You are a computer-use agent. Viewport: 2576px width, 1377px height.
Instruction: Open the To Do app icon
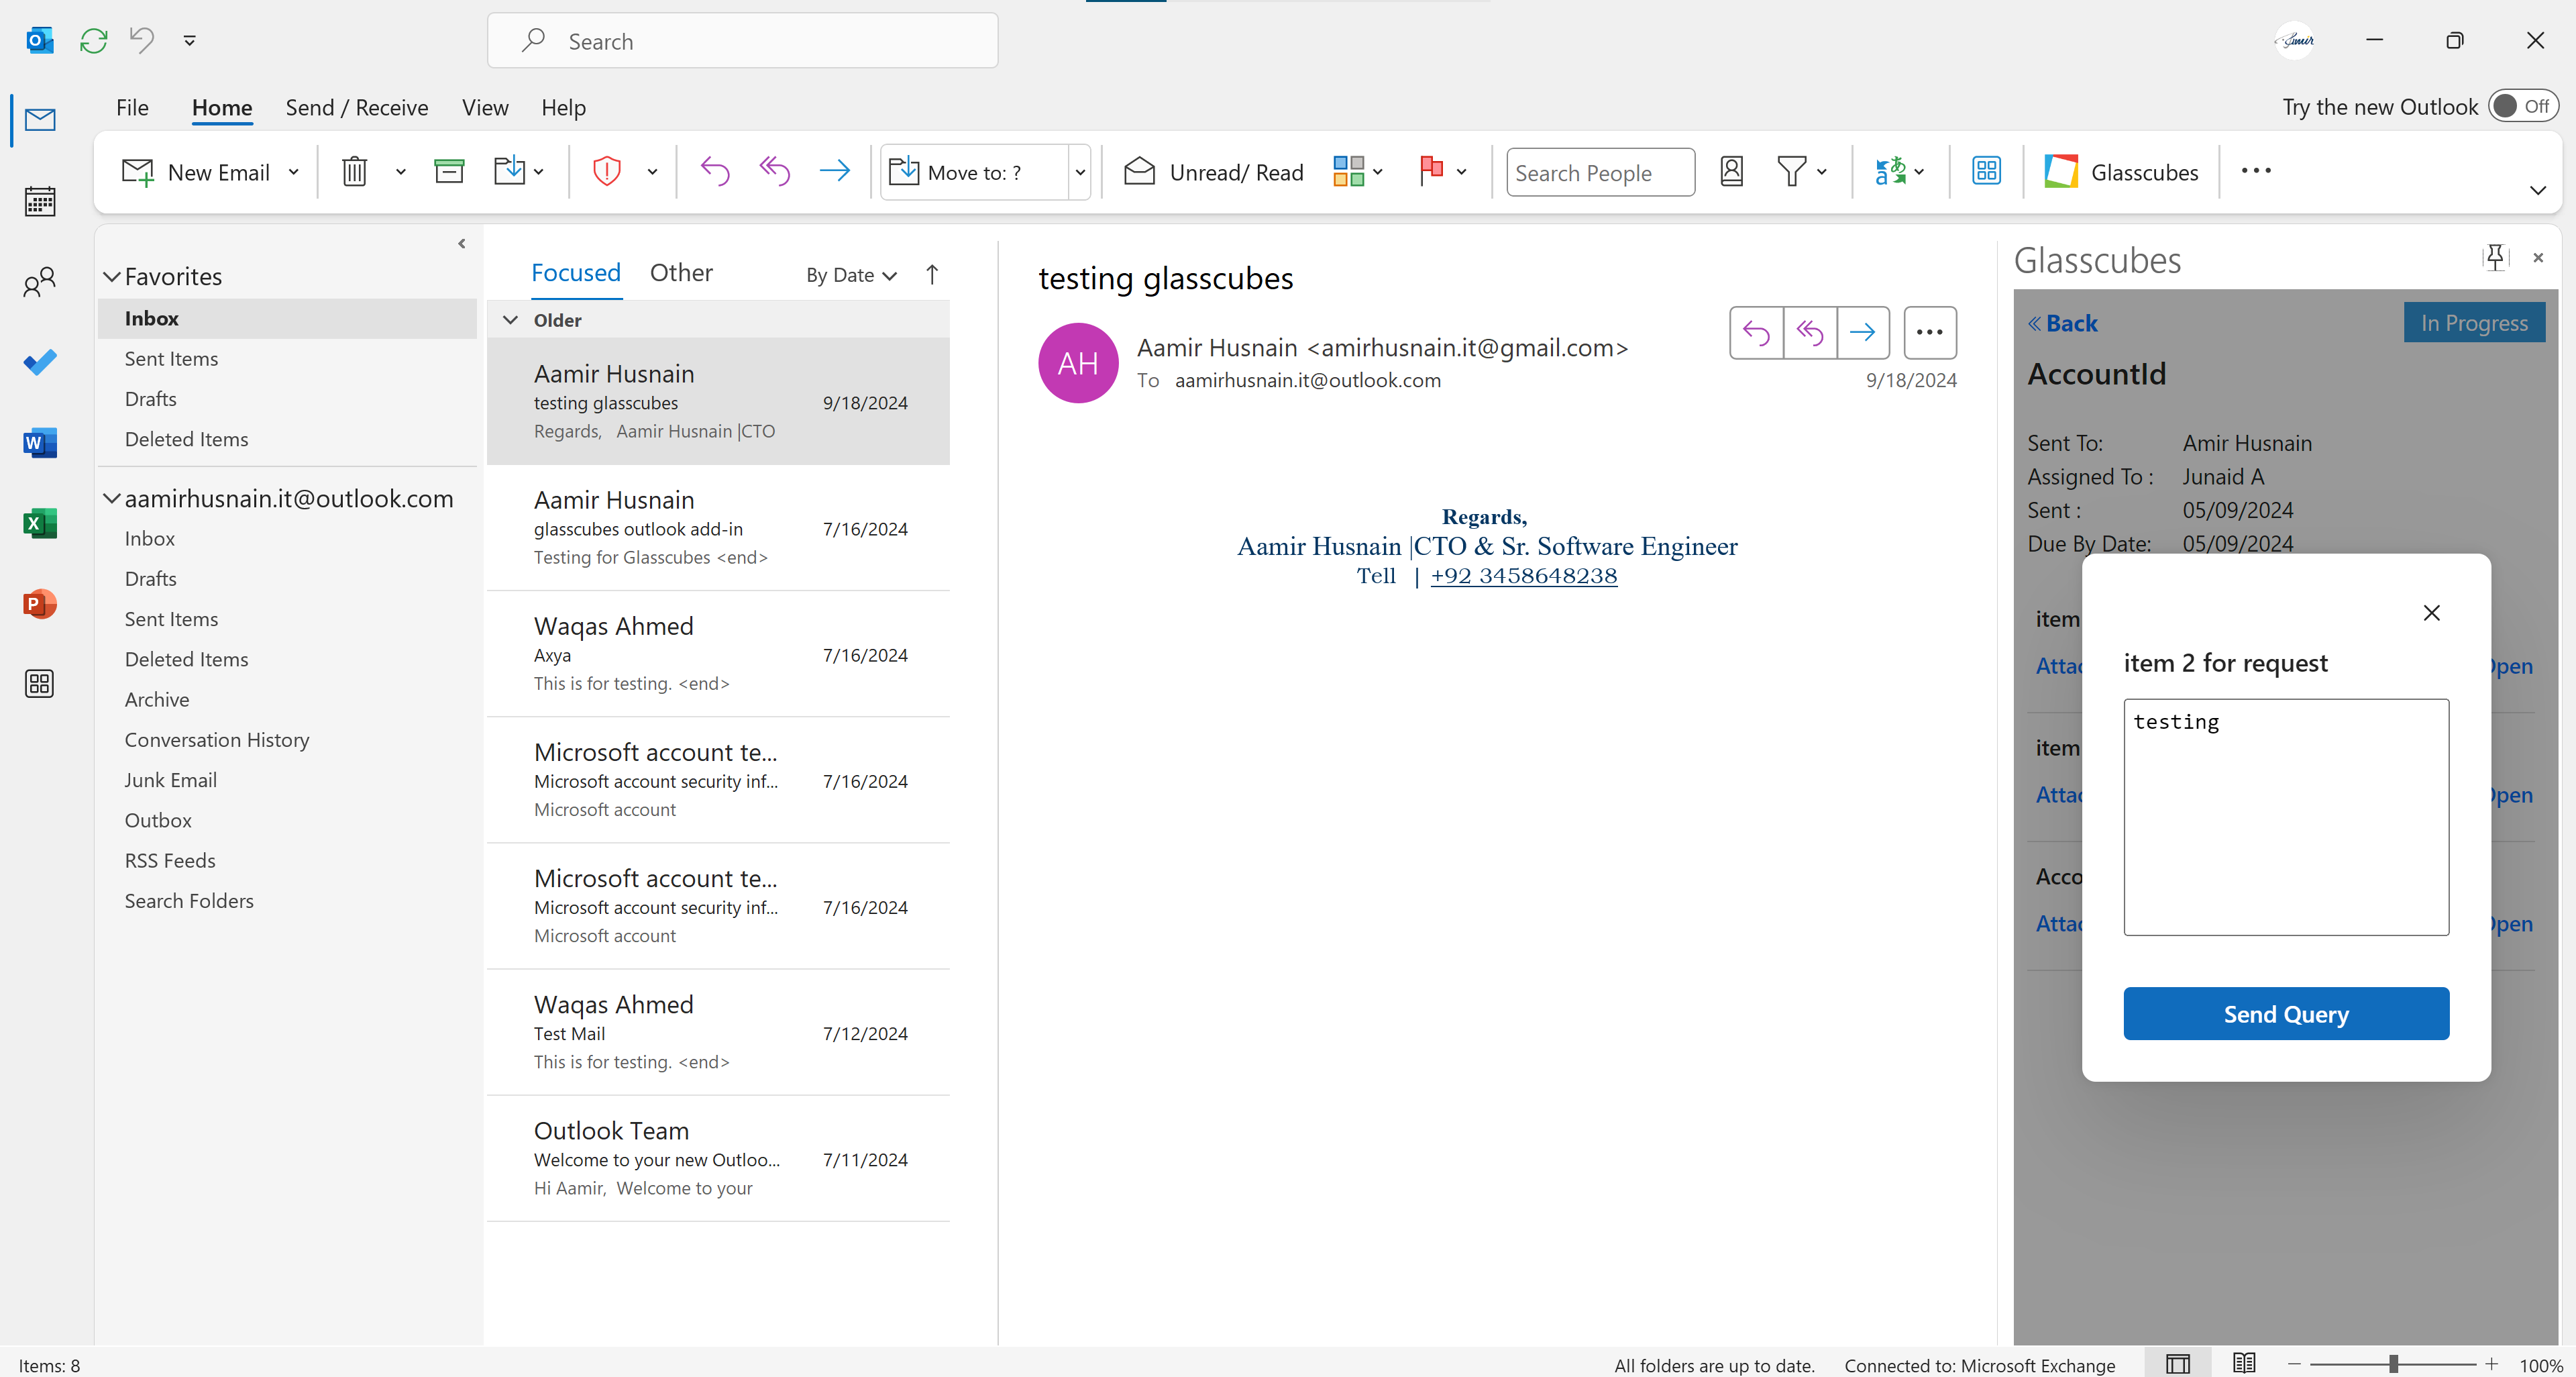pos(40,362)
